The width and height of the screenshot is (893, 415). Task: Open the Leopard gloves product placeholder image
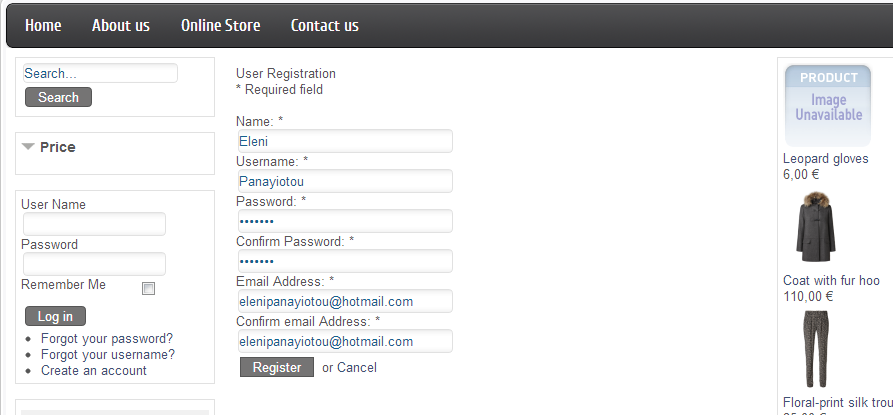coord(828,106)
